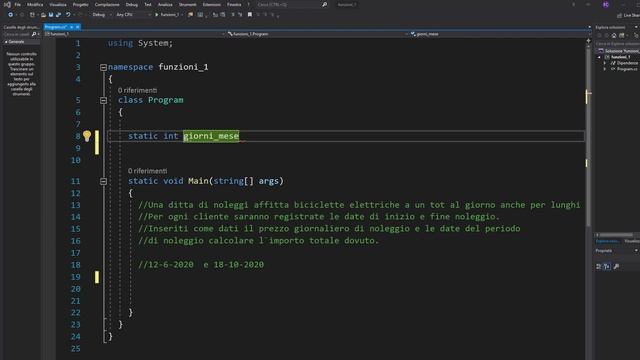Open the Debug menu
The height and width of the screenshot is (360, 640).
131,4
